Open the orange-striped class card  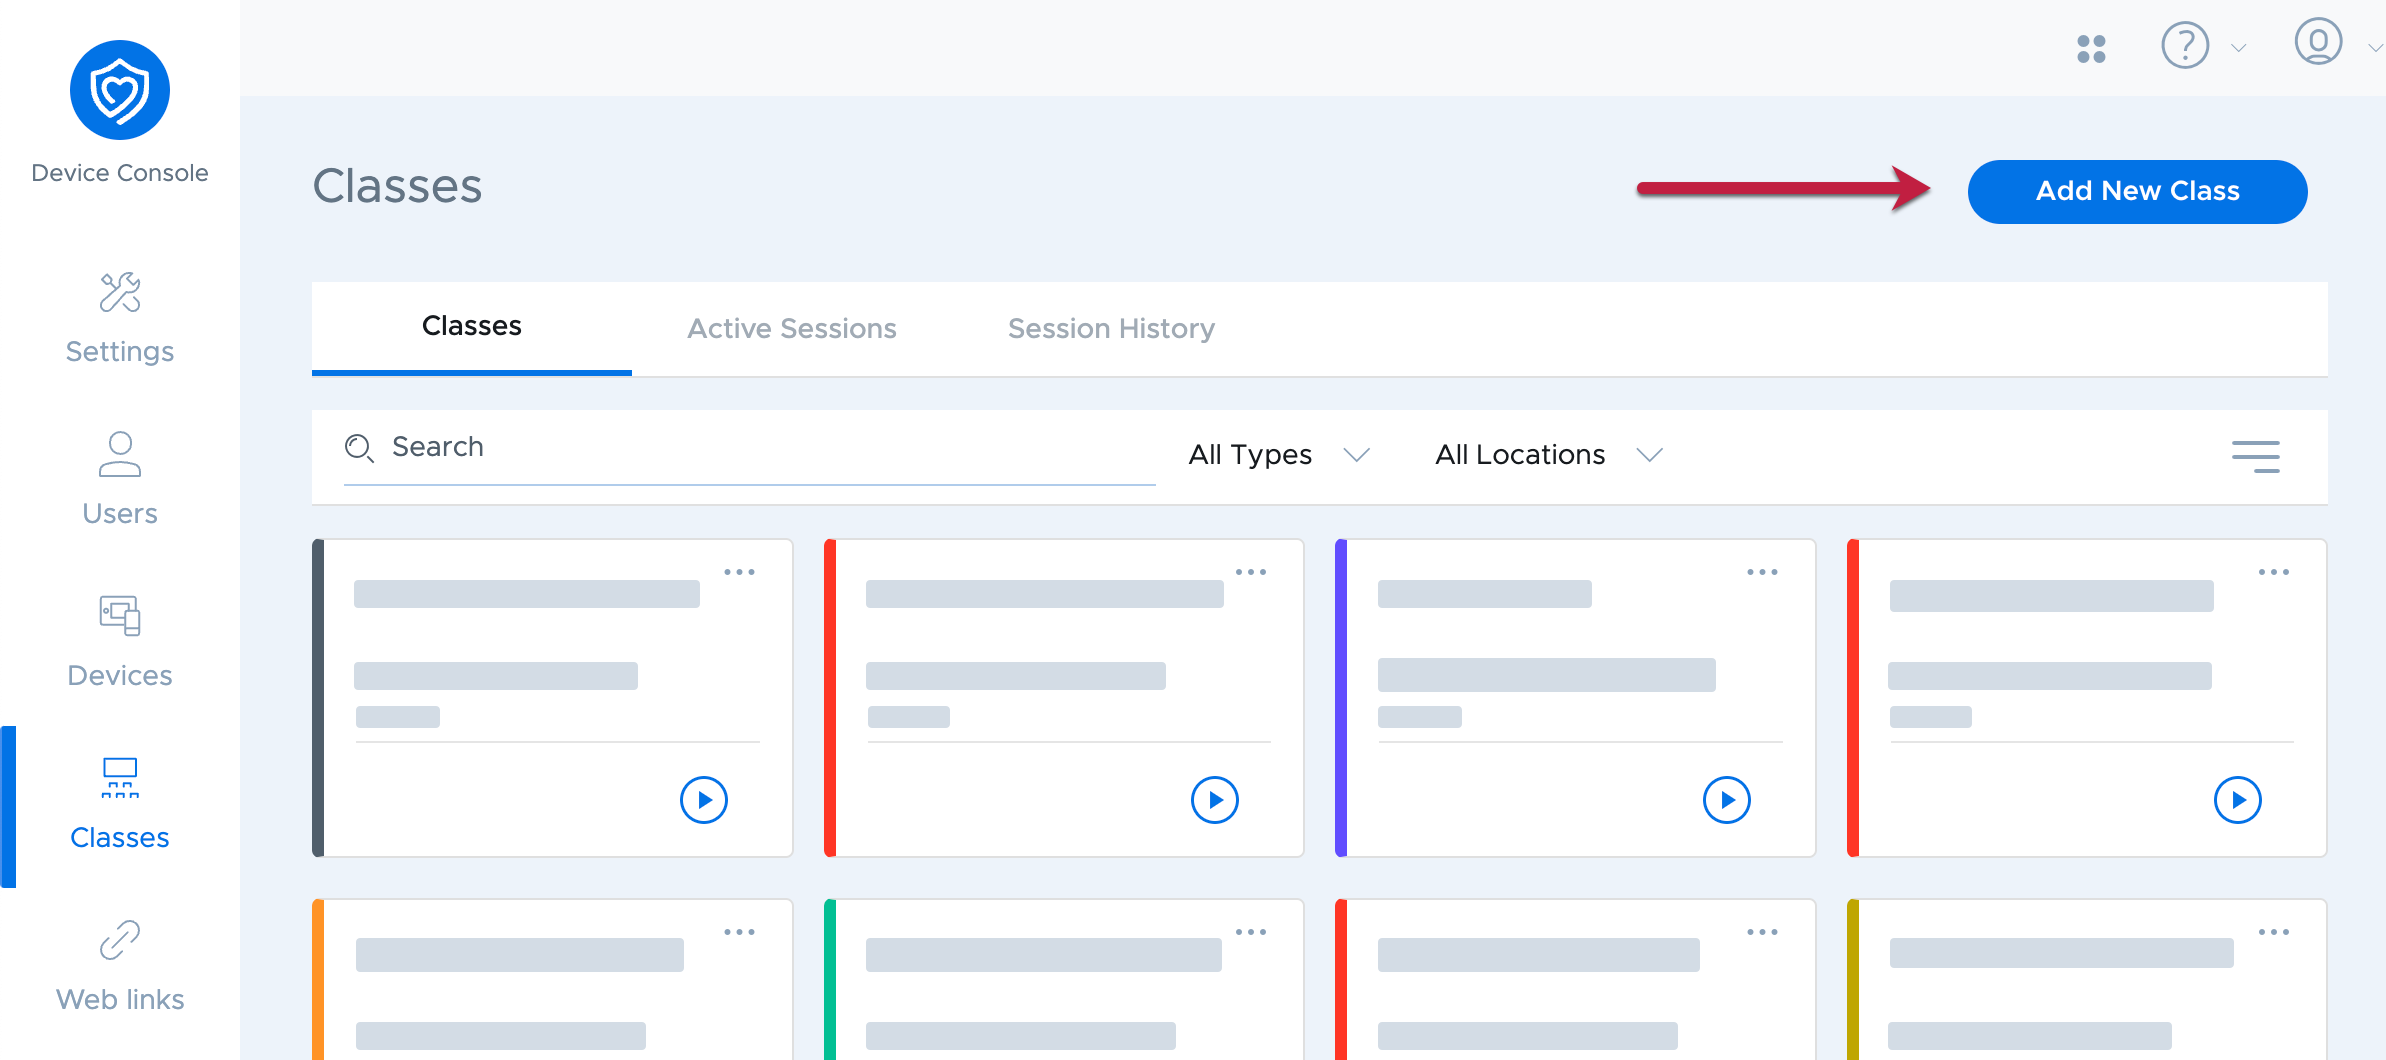point(552,980)
